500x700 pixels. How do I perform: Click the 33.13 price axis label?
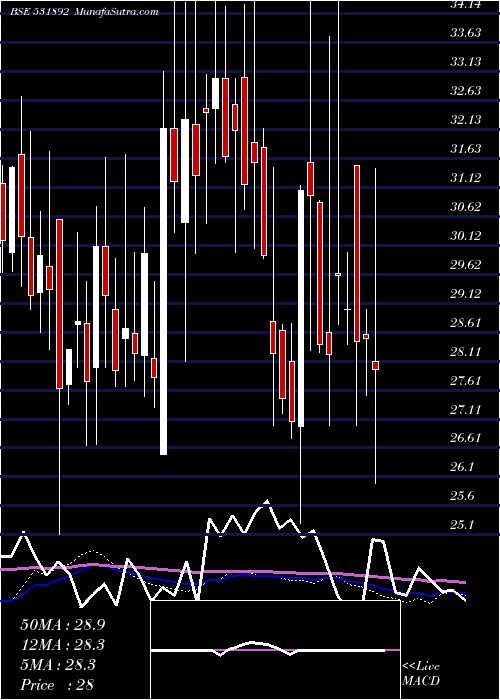click(x=466, y=62)
